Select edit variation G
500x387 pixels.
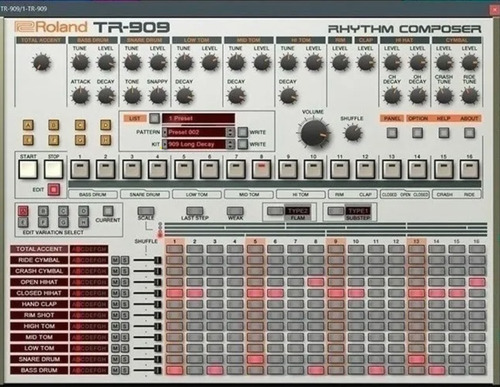coord(63,222)
